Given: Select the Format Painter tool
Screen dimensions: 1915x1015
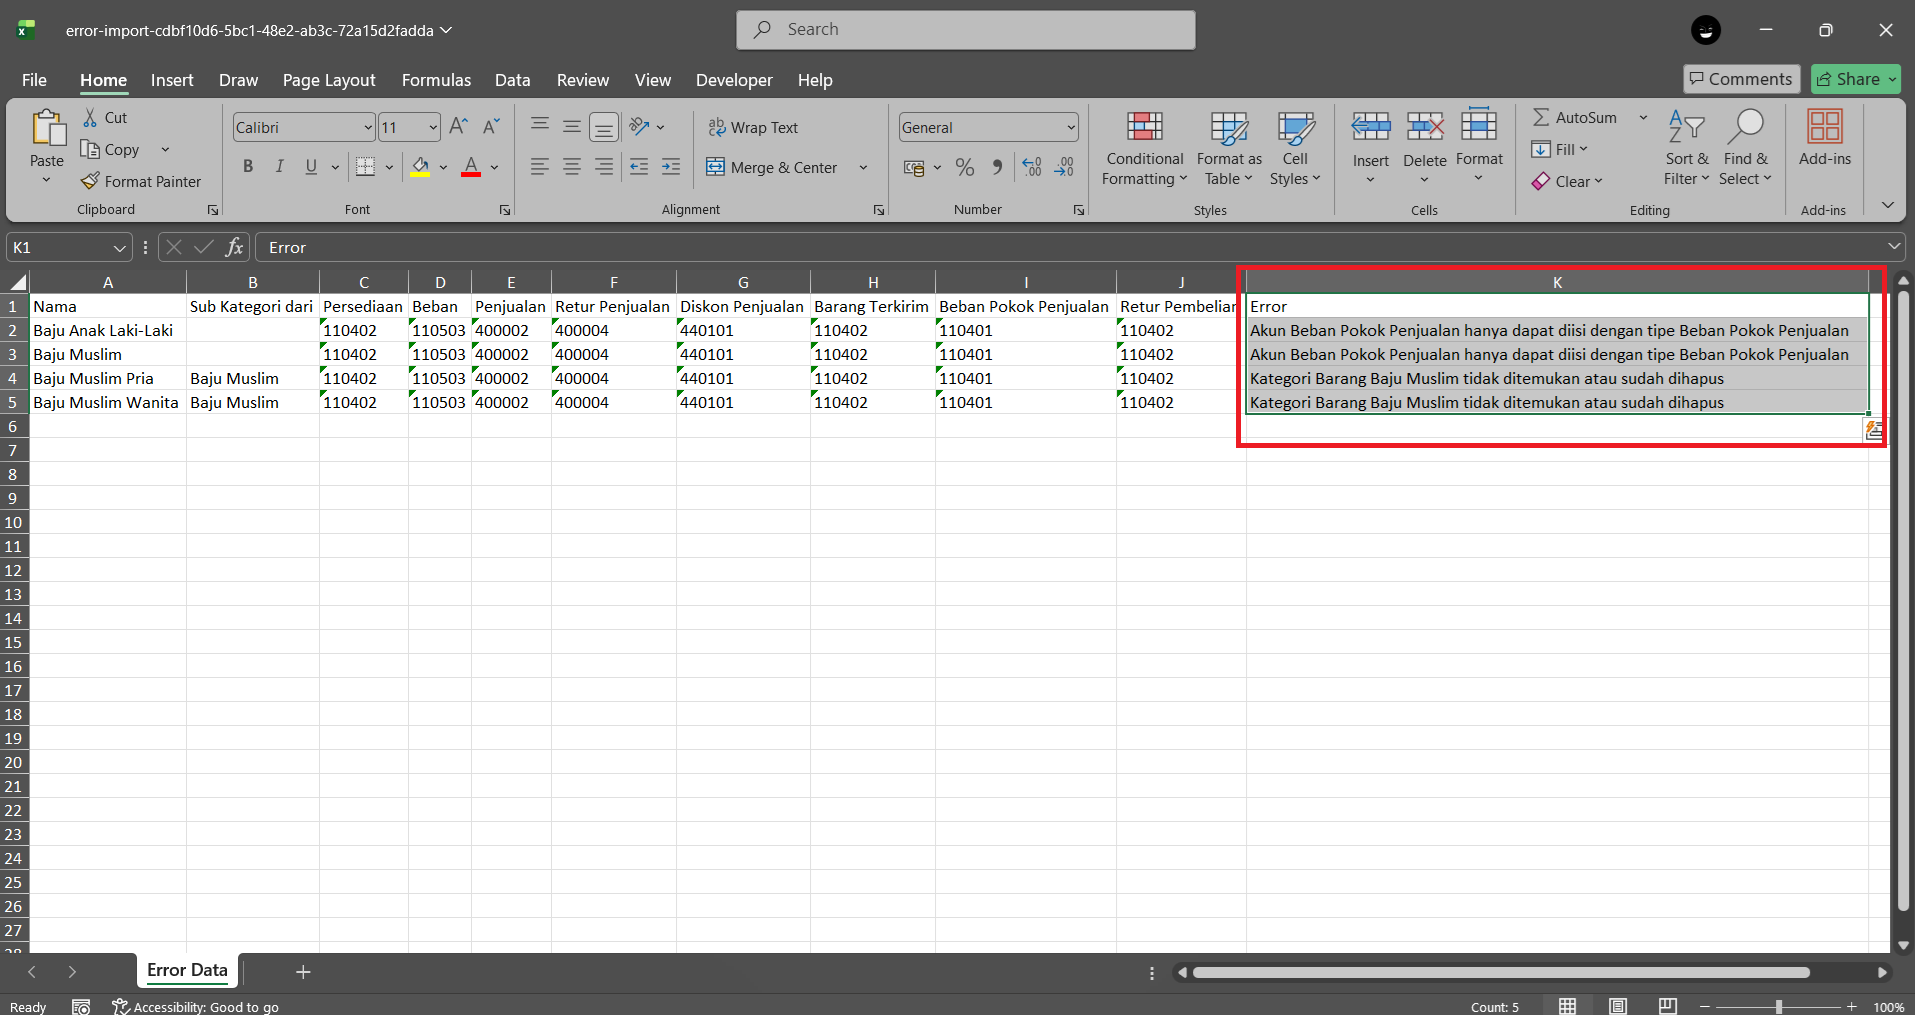Looking at the screenshot, I should click(141, 181).
